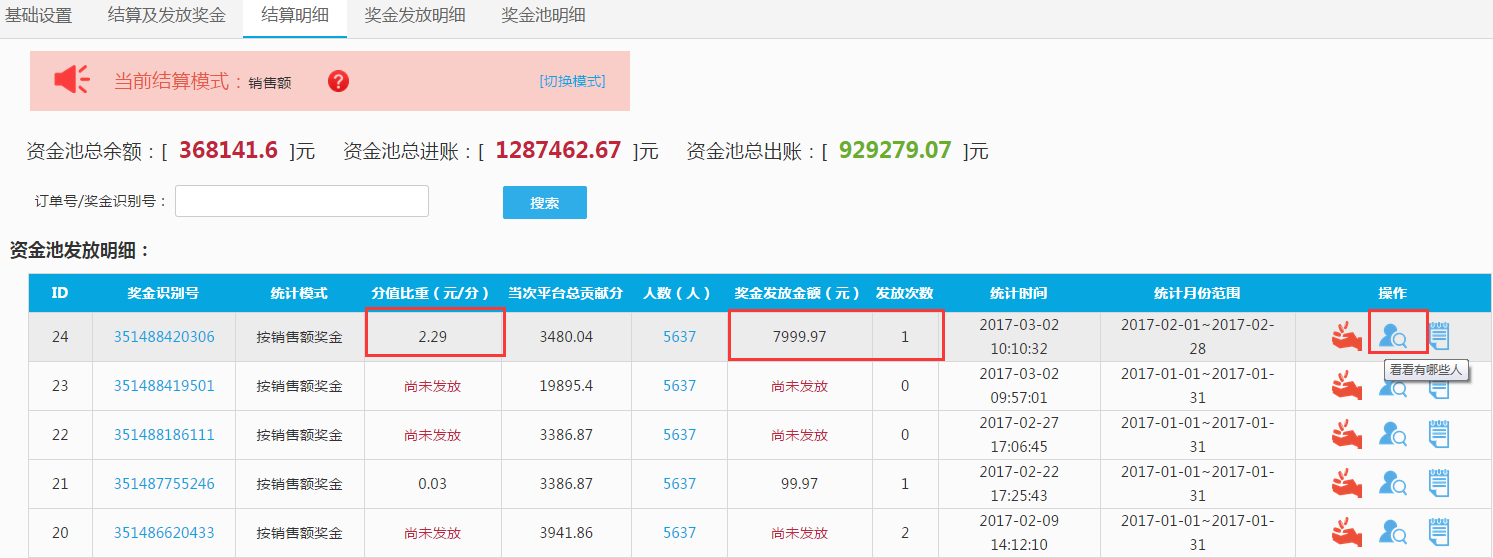Click 按销售额奖金 cell in ID 21 row
Viewport: 1493px width, 558px height.
(x=299, y=484)
